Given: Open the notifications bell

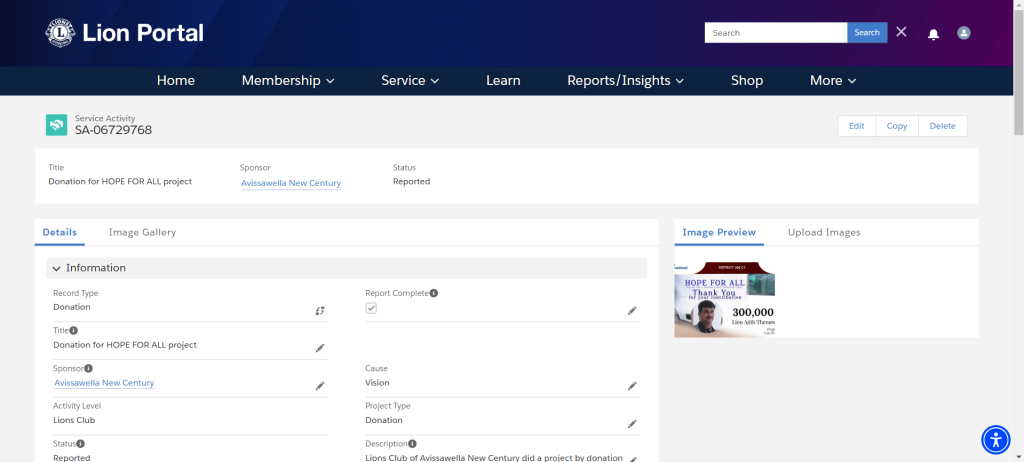Looking at the screenshot, I should click(933, 34).
